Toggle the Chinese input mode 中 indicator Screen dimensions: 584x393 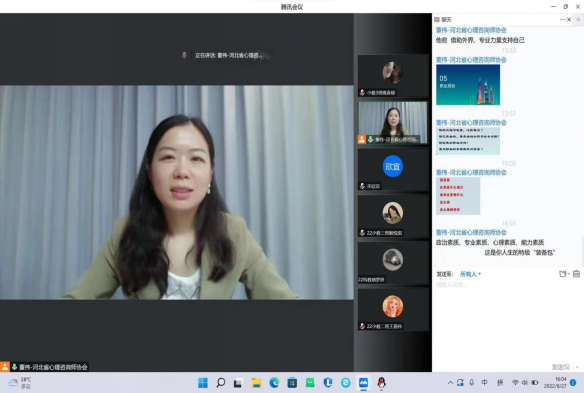pos(485,383)
